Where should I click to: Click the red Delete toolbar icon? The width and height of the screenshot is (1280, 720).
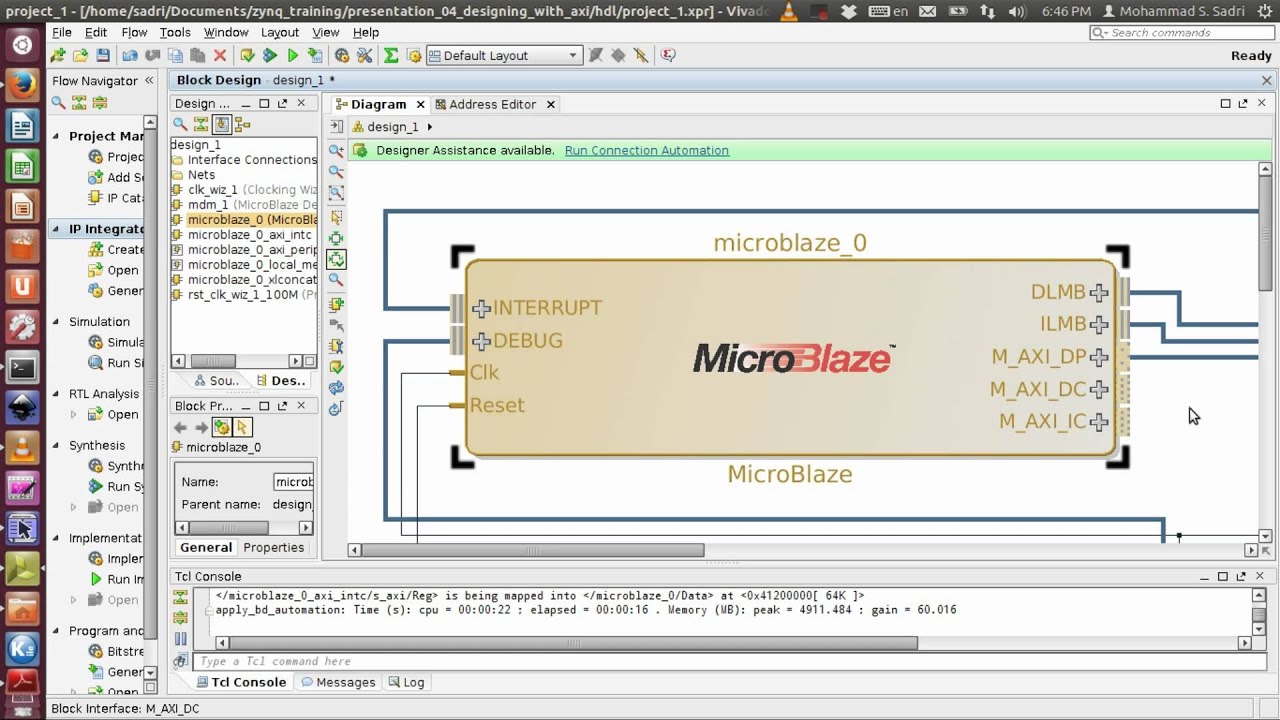tap(220, 56)
